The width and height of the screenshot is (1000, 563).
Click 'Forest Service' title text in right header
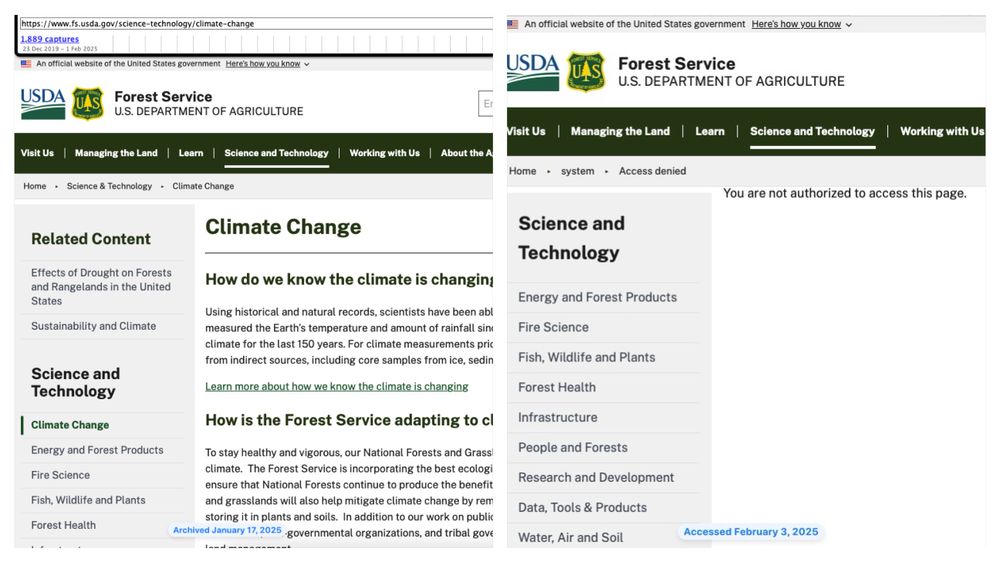point(677,64)
